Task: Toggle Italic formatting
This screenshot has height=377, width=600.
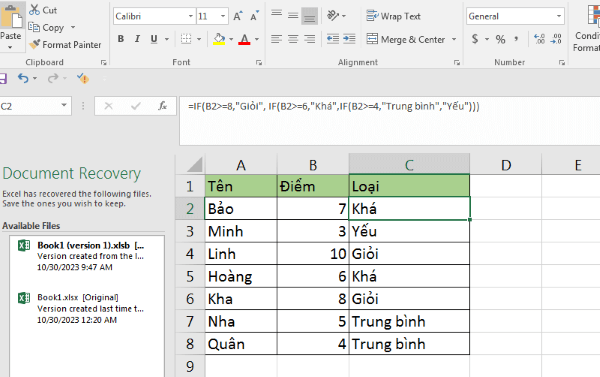Action: [137, 39]
